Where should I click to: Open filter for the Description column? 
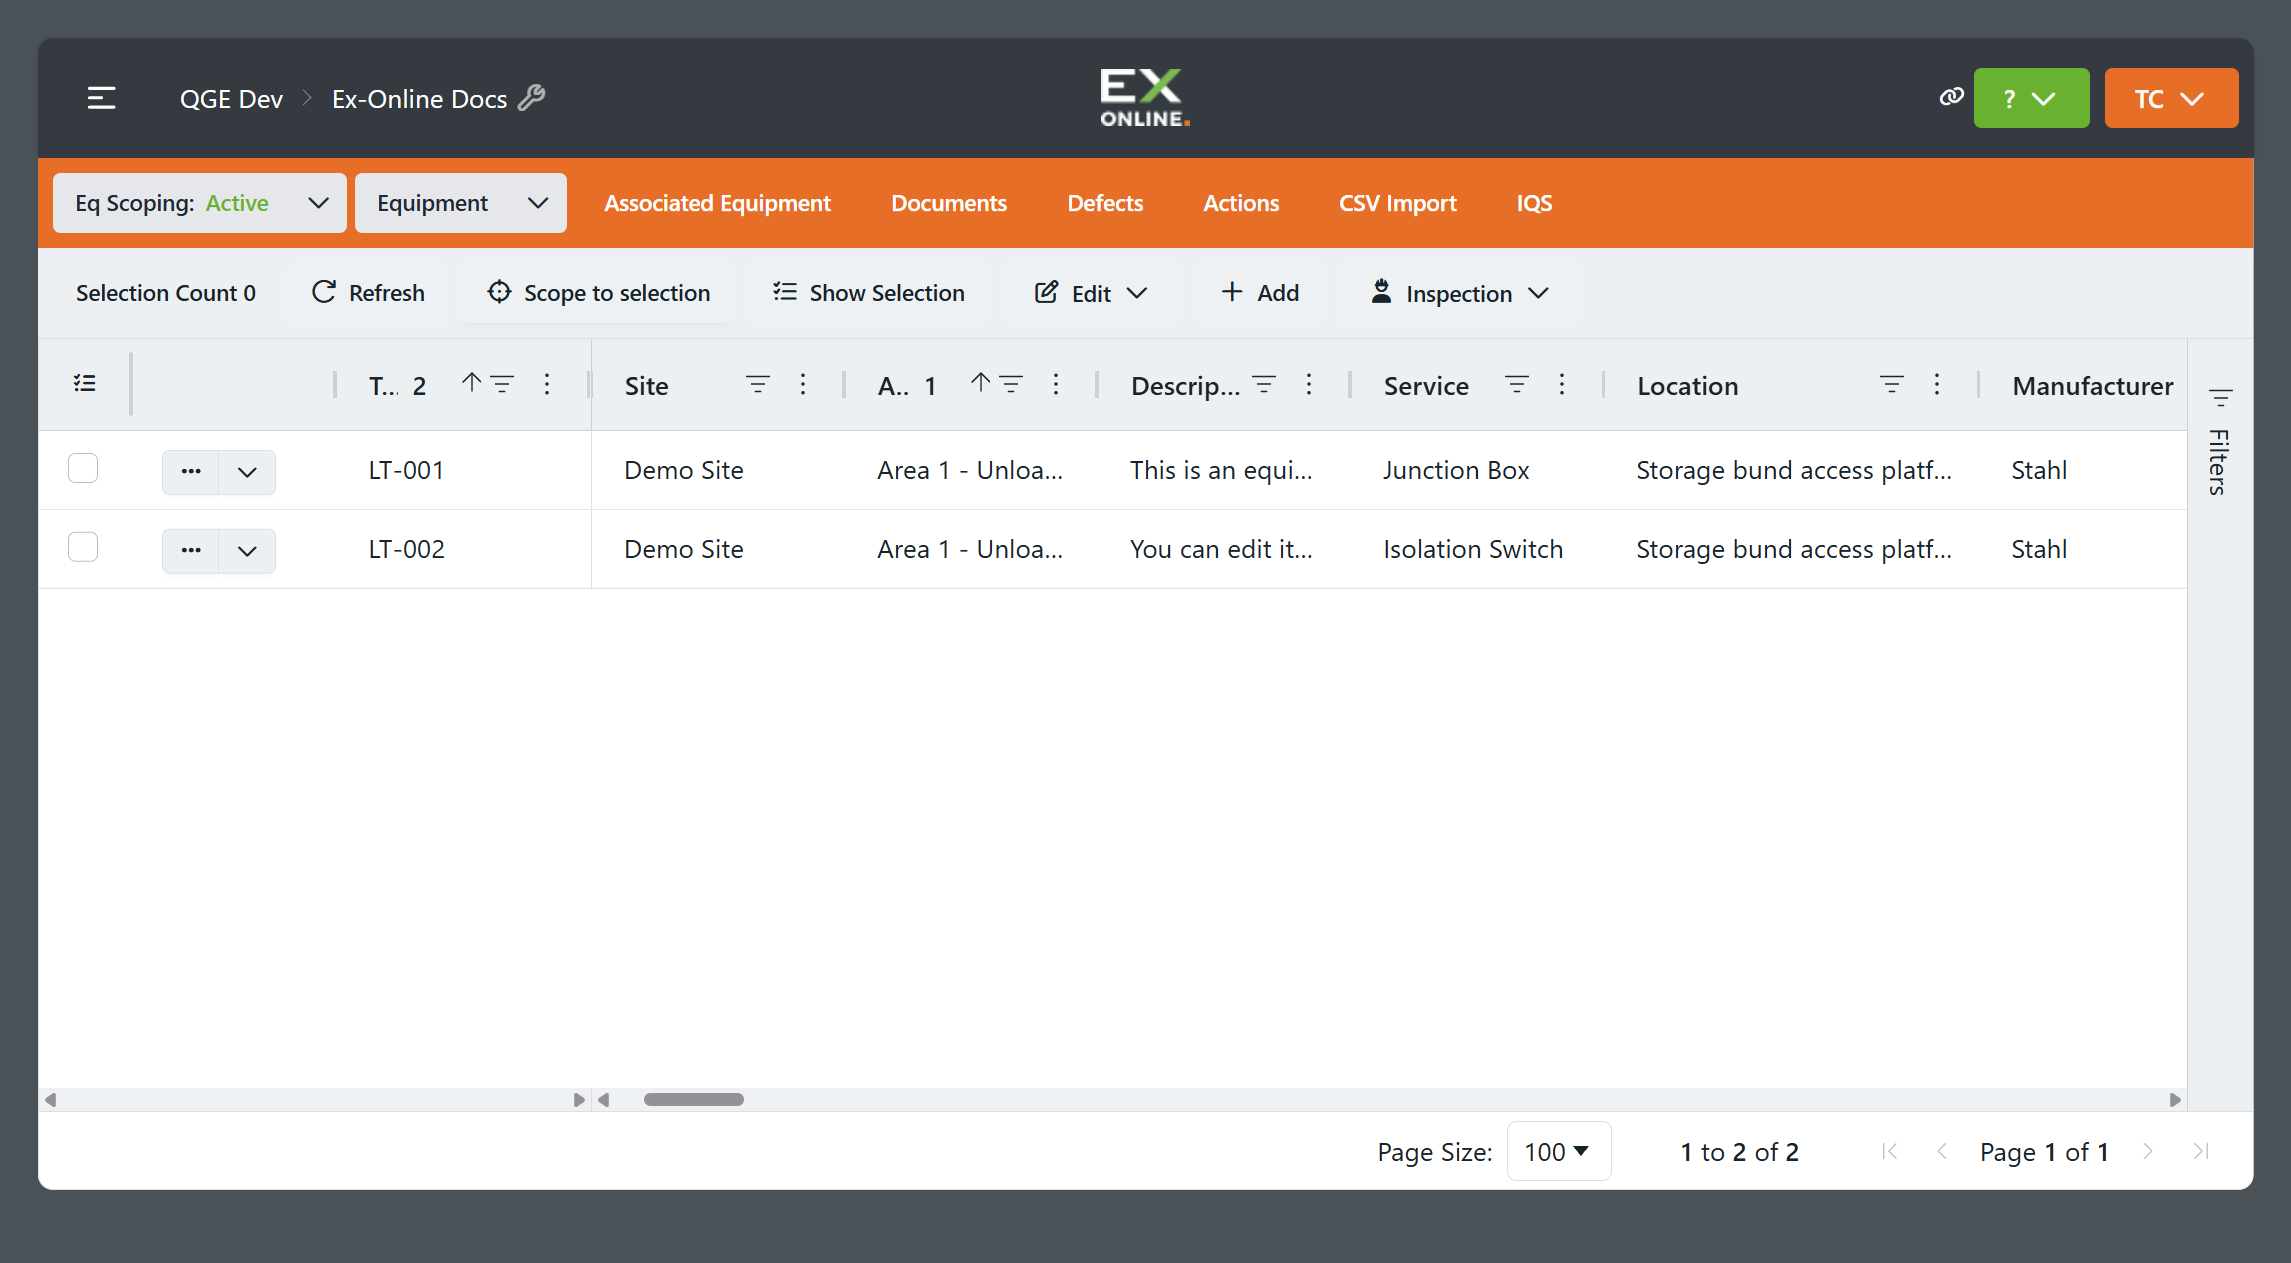coord(1264,384)
